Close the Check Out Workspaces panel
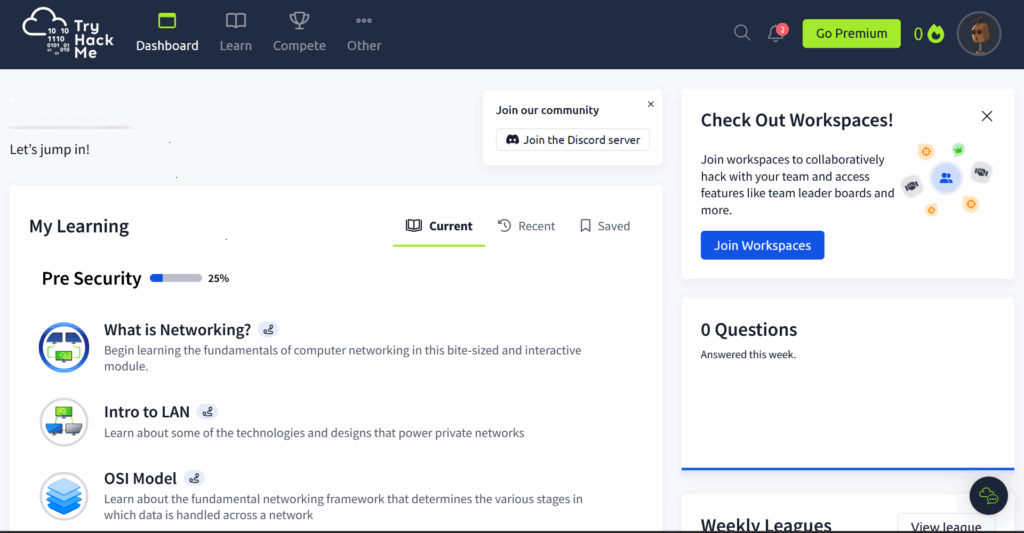Image resolution: width=1024 pixels, height=533 pixels. click(987, 116)
